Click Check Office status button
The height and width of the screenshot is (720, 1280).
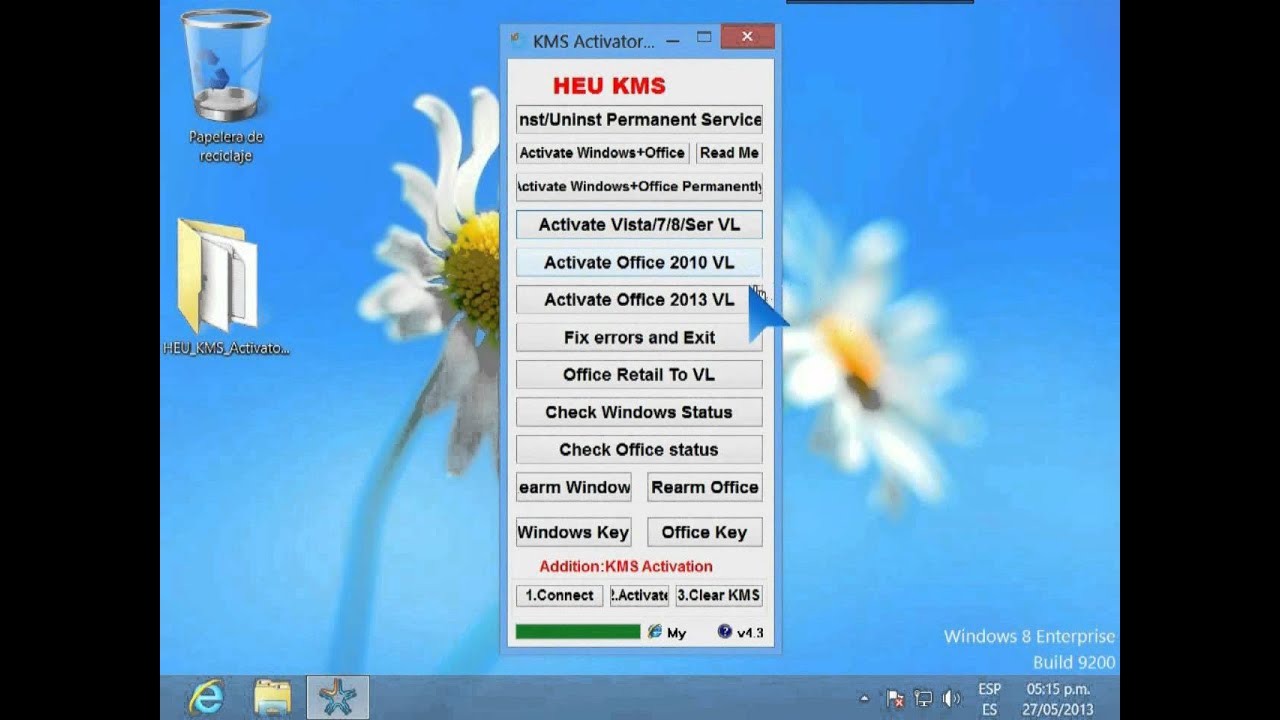pyautogui.click(x=639, y=450)
